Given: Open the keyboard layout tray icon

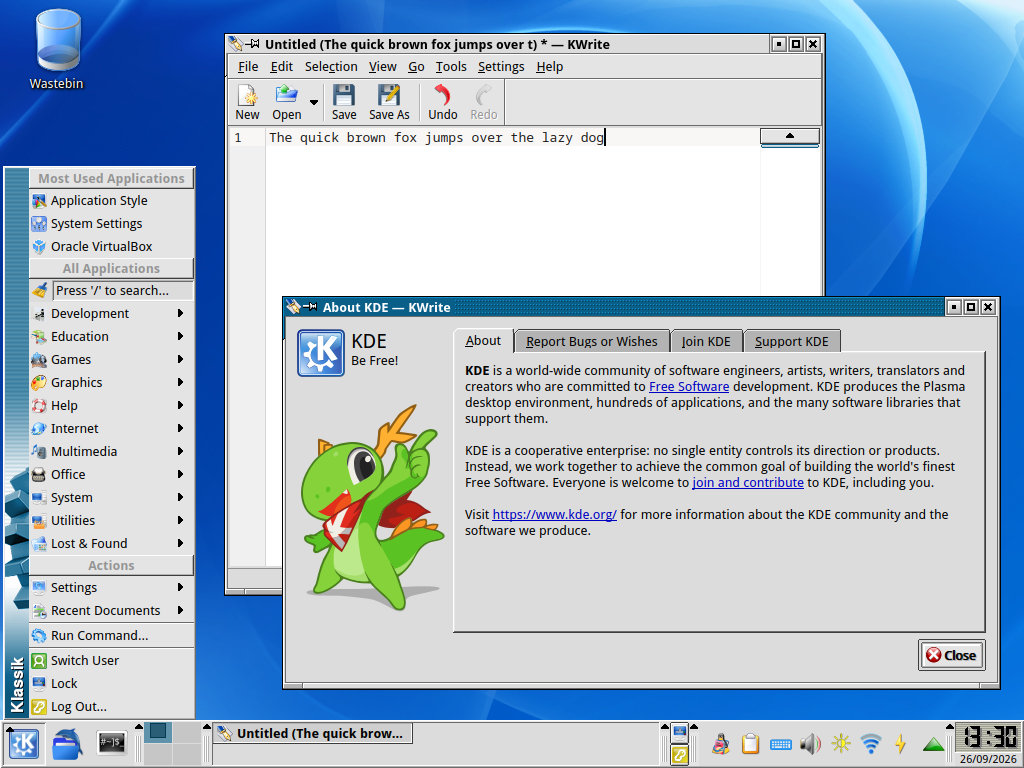Looking at the screenshot, I should coord(781,744).
